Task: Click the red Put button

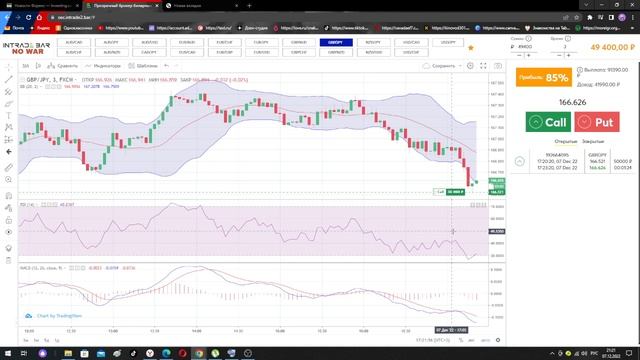Action: pos(597,122)
